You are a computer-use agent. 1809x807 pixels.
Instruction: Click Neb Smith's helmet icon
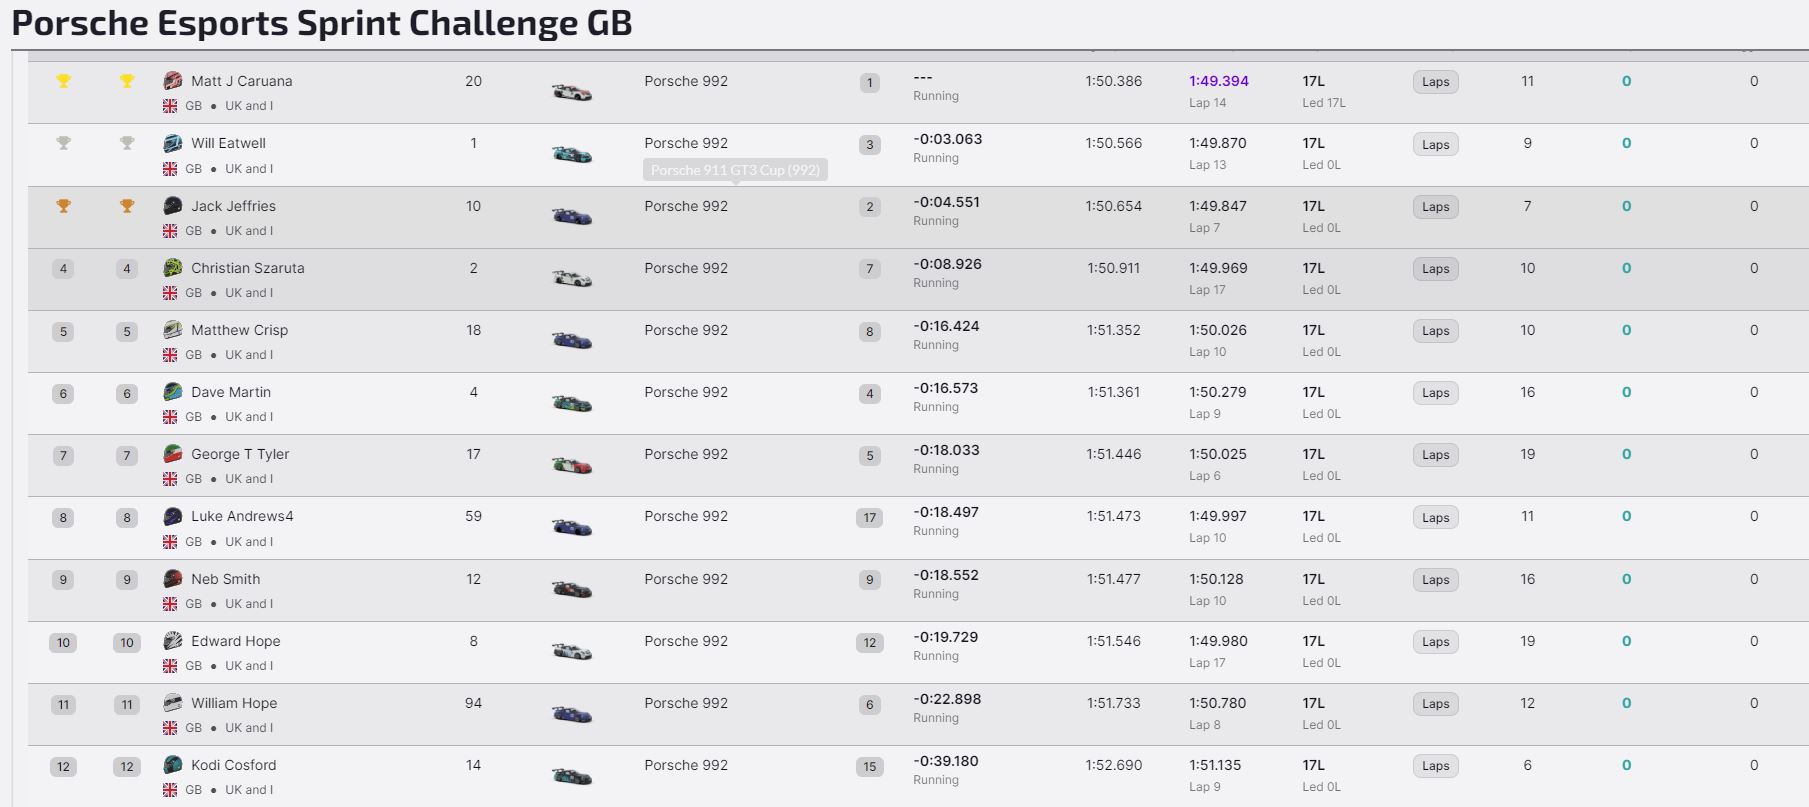pyautogui.click(x=173, y=579)
